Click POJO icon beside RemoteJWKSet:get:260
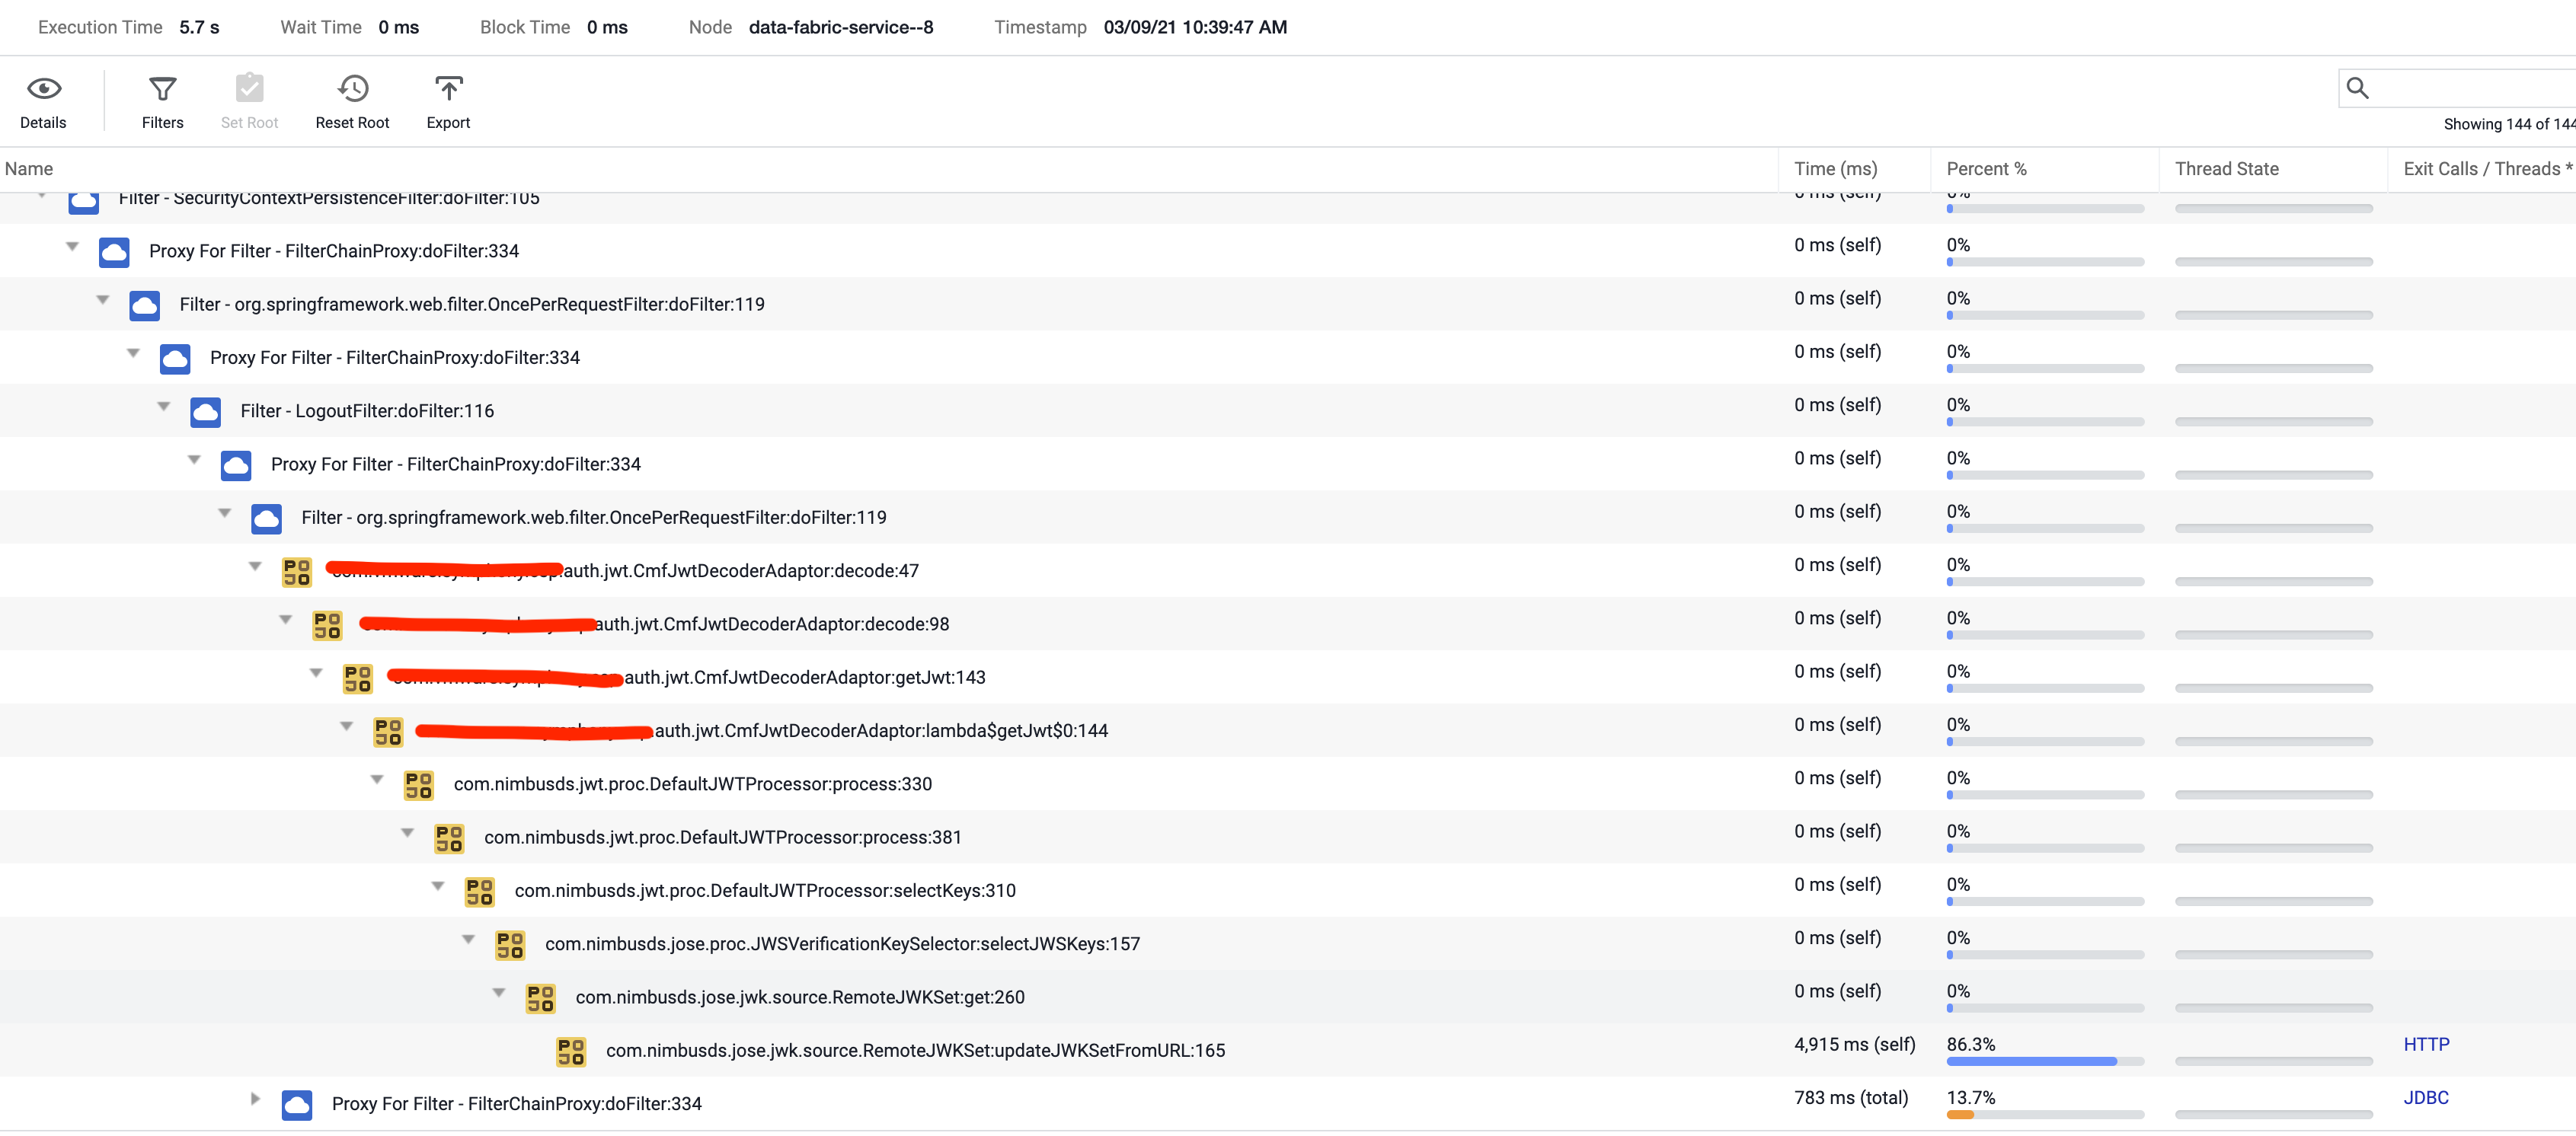Screen dimensions: 2576x1136 click(x=541, y=998)
